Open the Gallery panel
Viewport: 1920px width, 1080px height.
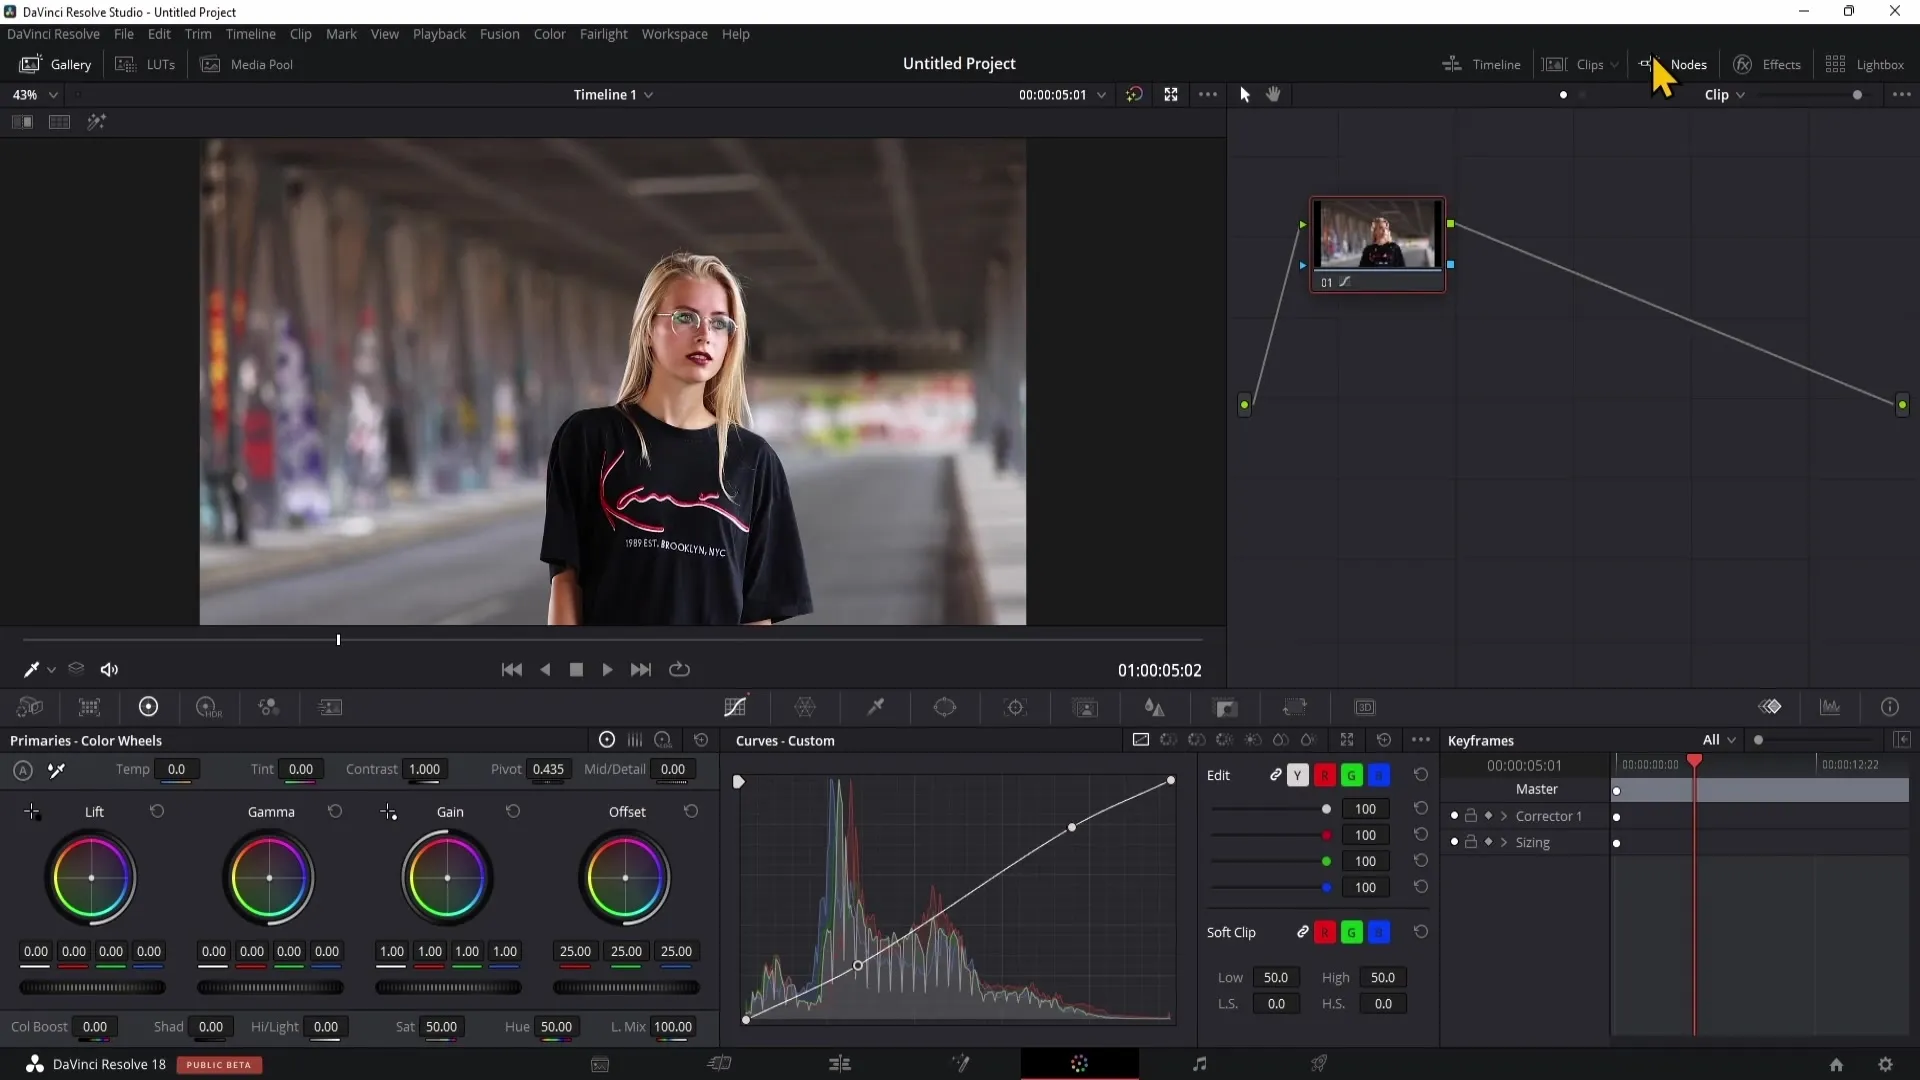pyautogui.click(x=56, y=64)
